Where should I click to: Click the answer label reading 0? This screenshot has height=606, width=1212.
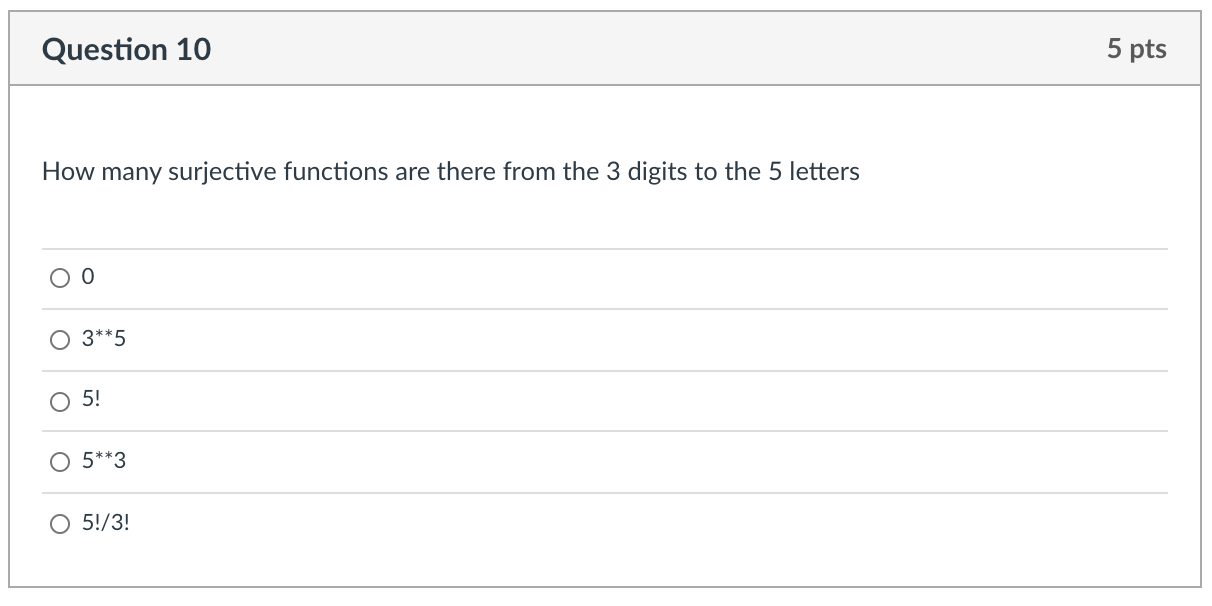click(86, 277)
